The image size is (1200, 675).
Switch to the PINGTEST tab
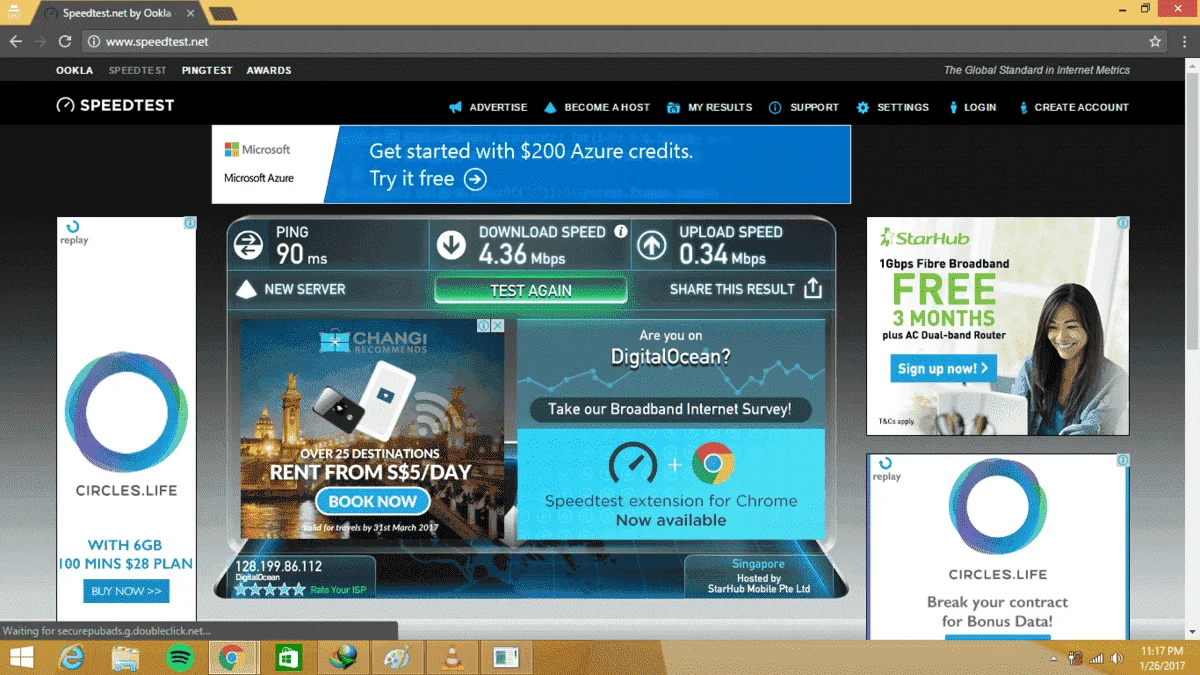[x=207, y=71]
